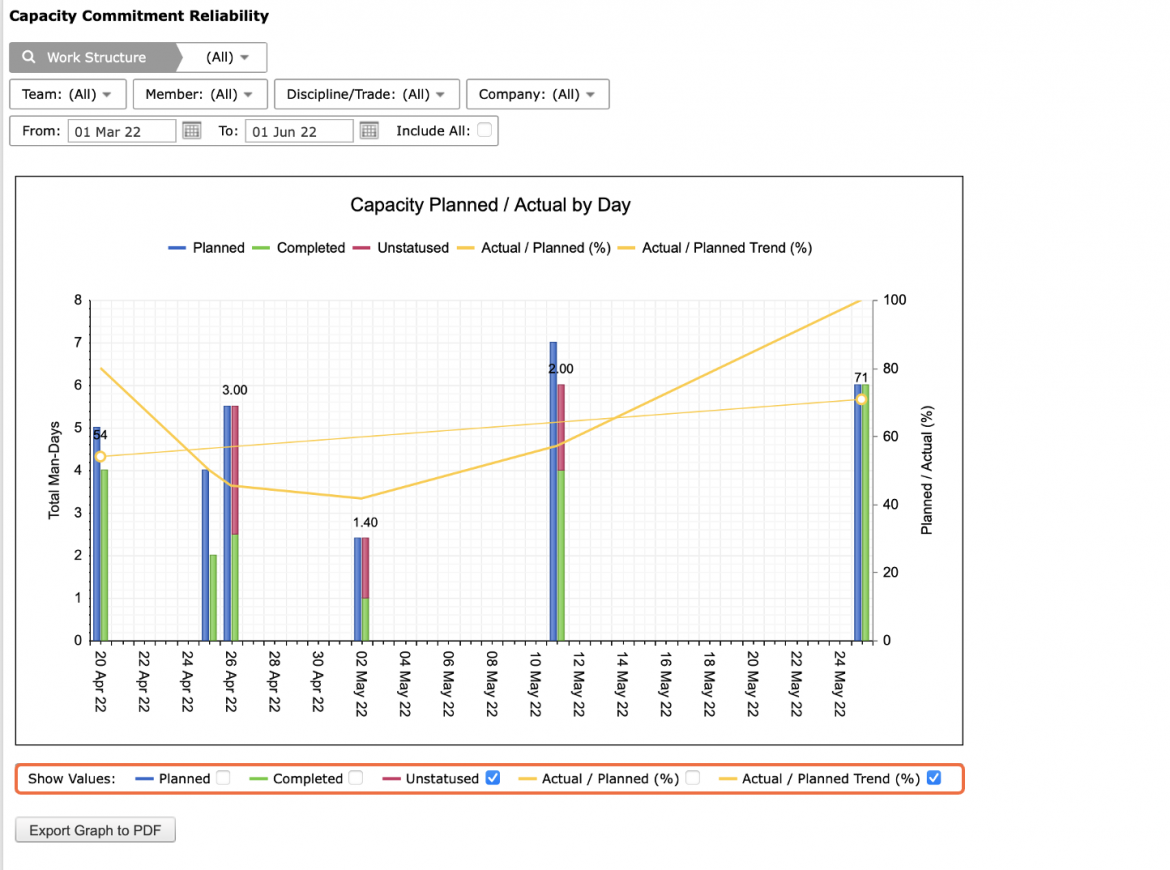Check the Planned show values checkbox

pos(223,777)
